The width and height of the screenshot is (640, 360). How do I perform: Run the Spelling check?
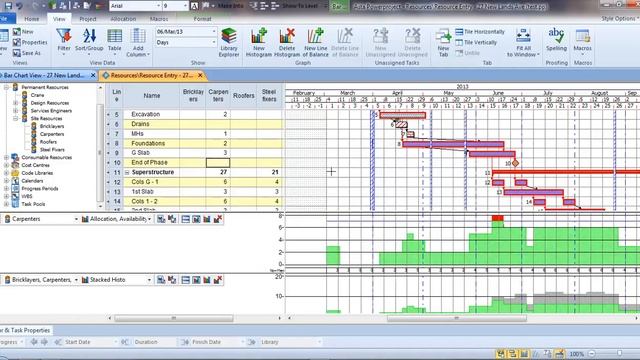[x=556, y=40]
